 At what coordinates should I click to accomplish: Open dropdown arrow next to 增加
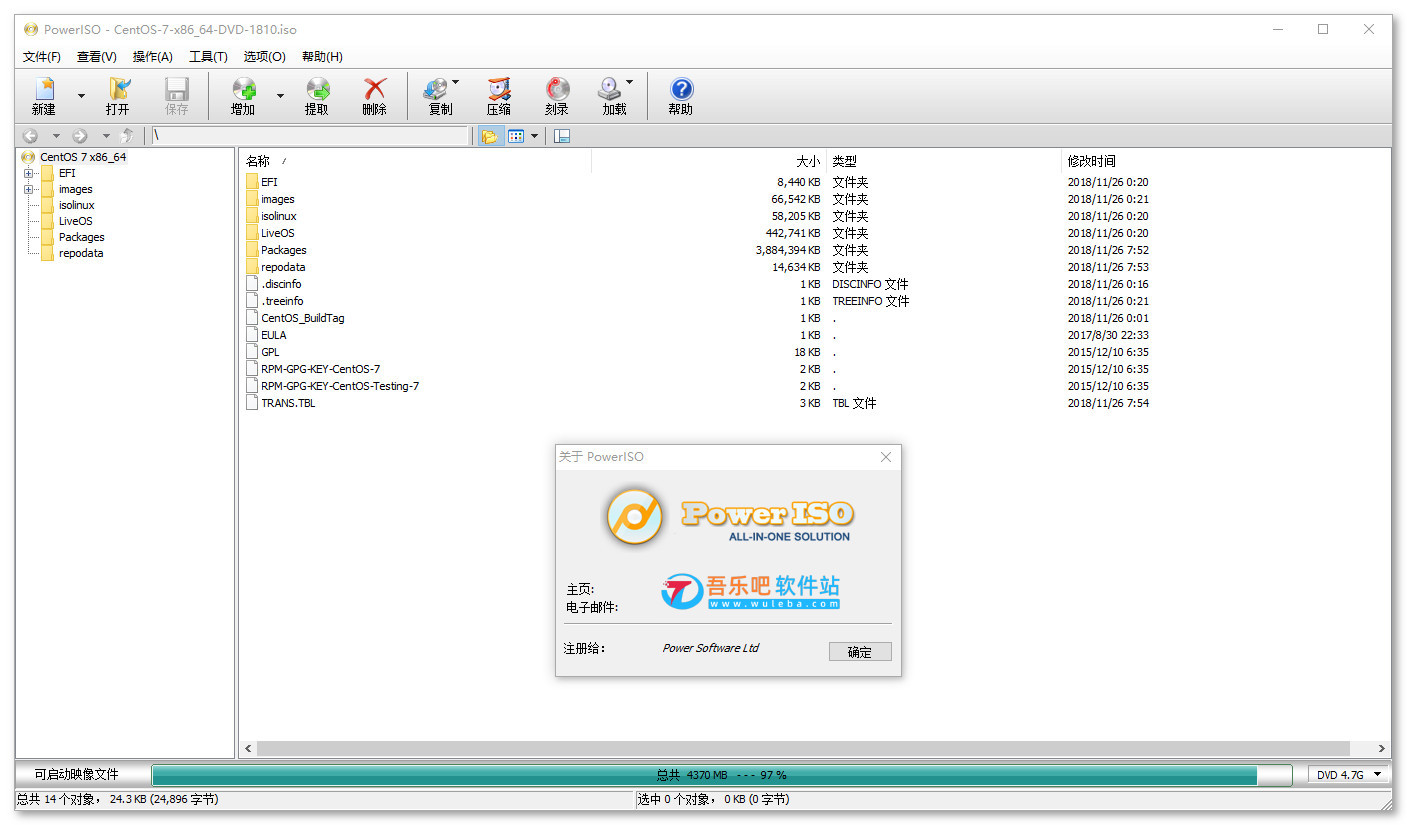click(280, 96)
